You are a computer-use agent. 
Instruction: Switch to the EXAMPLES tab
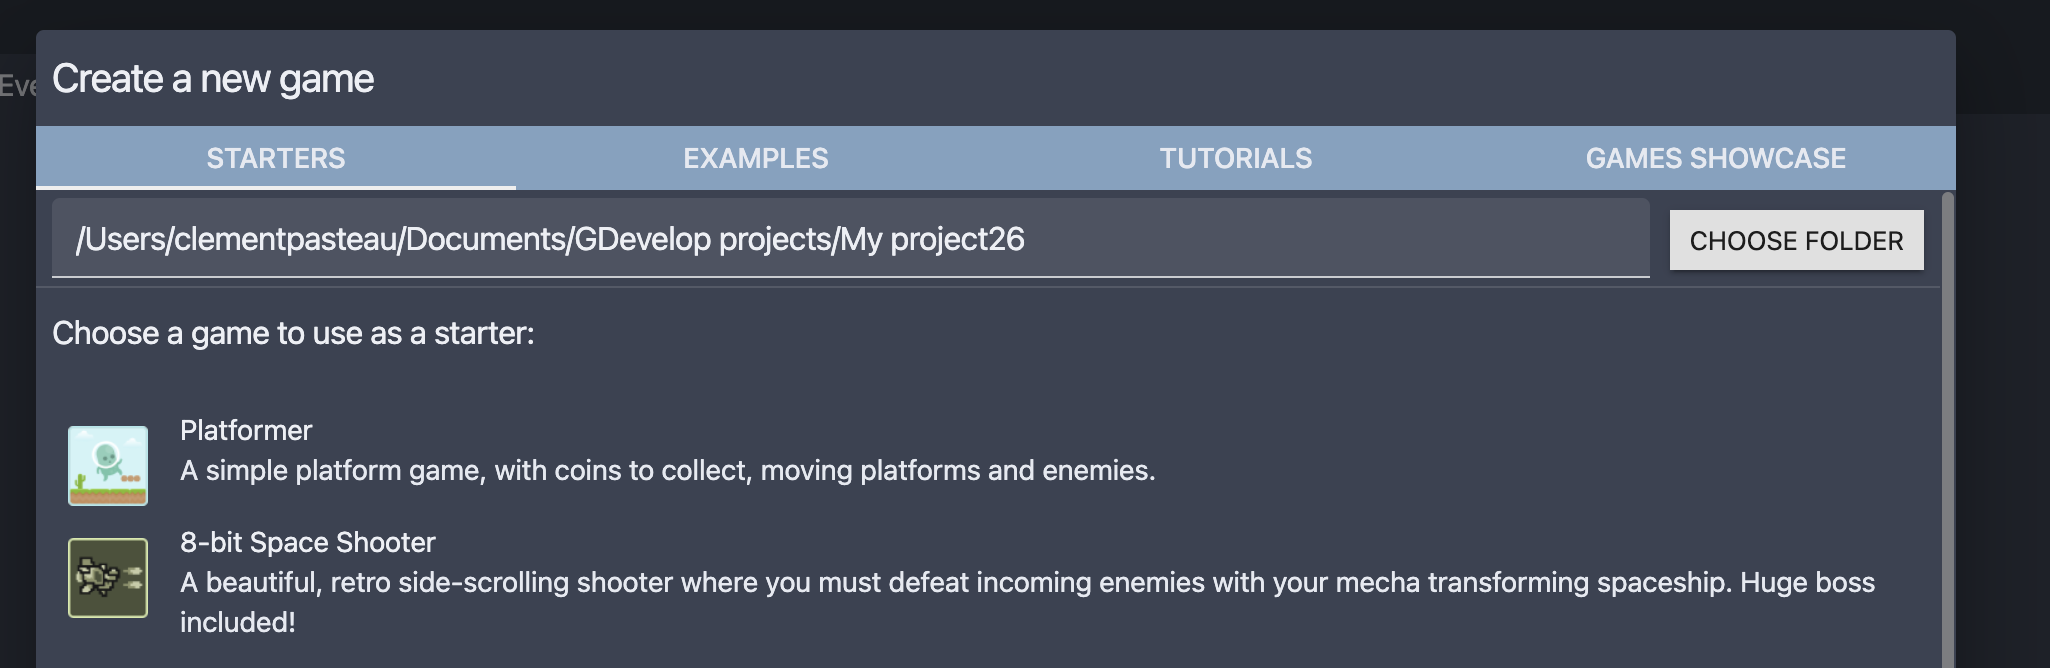(755, 157)
